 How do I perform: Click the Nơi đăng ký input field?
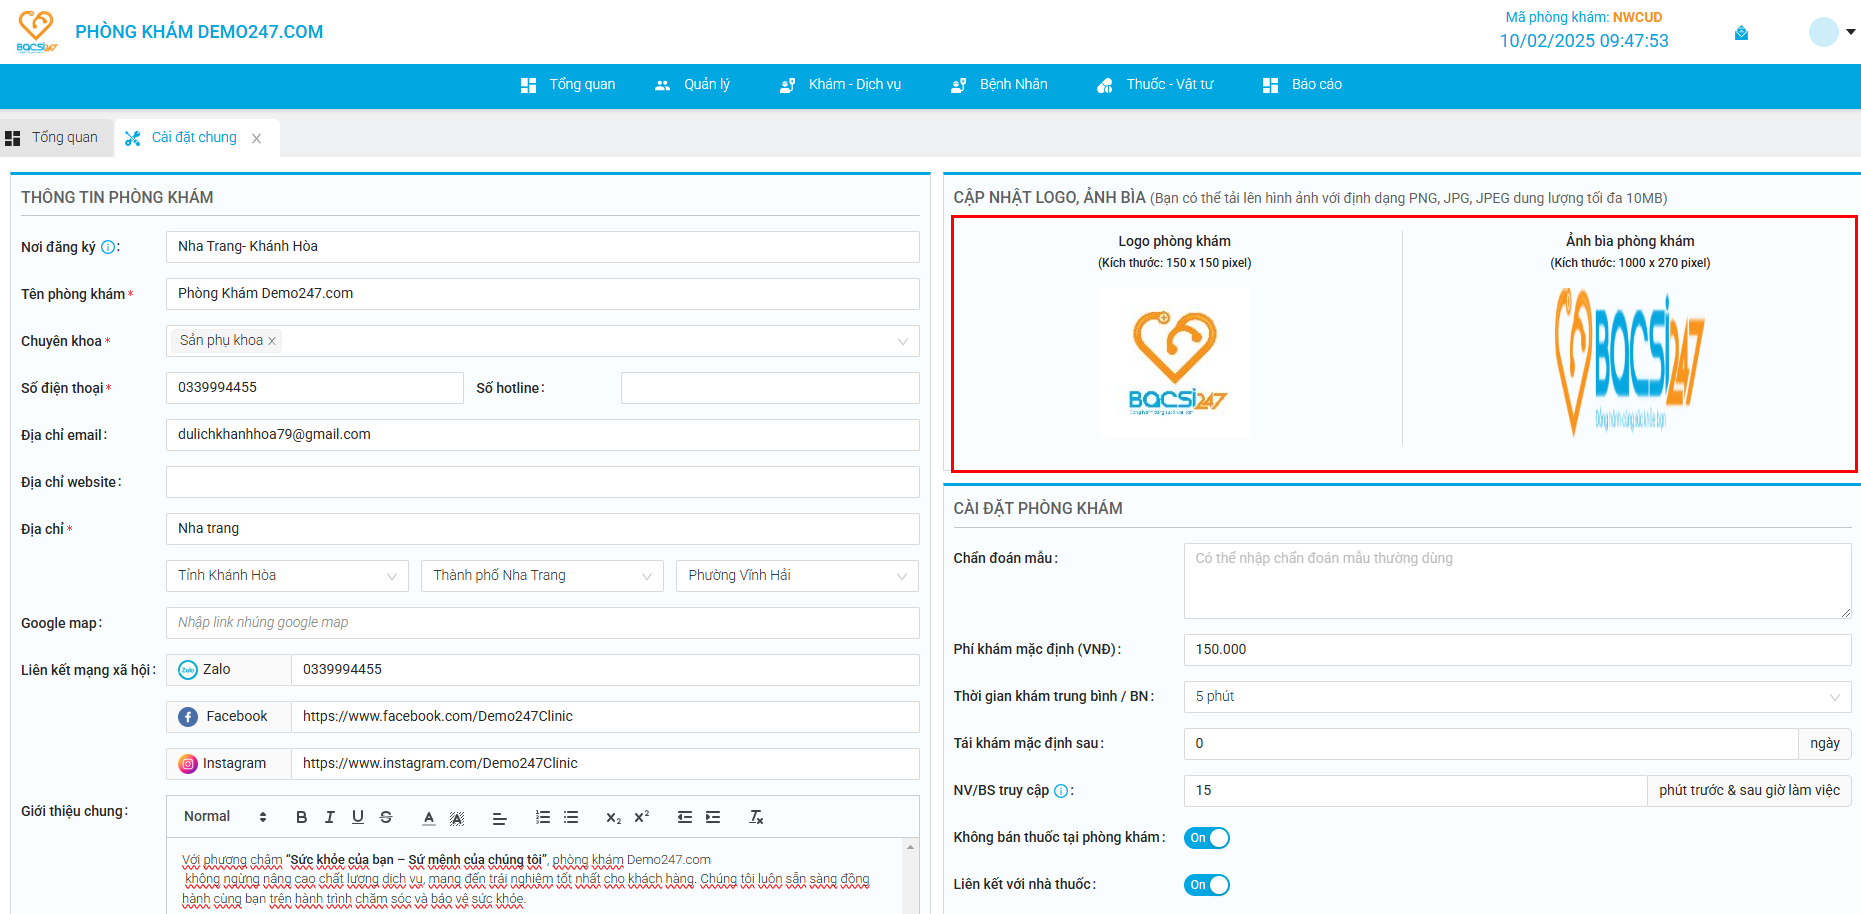(x=542, y=247)
